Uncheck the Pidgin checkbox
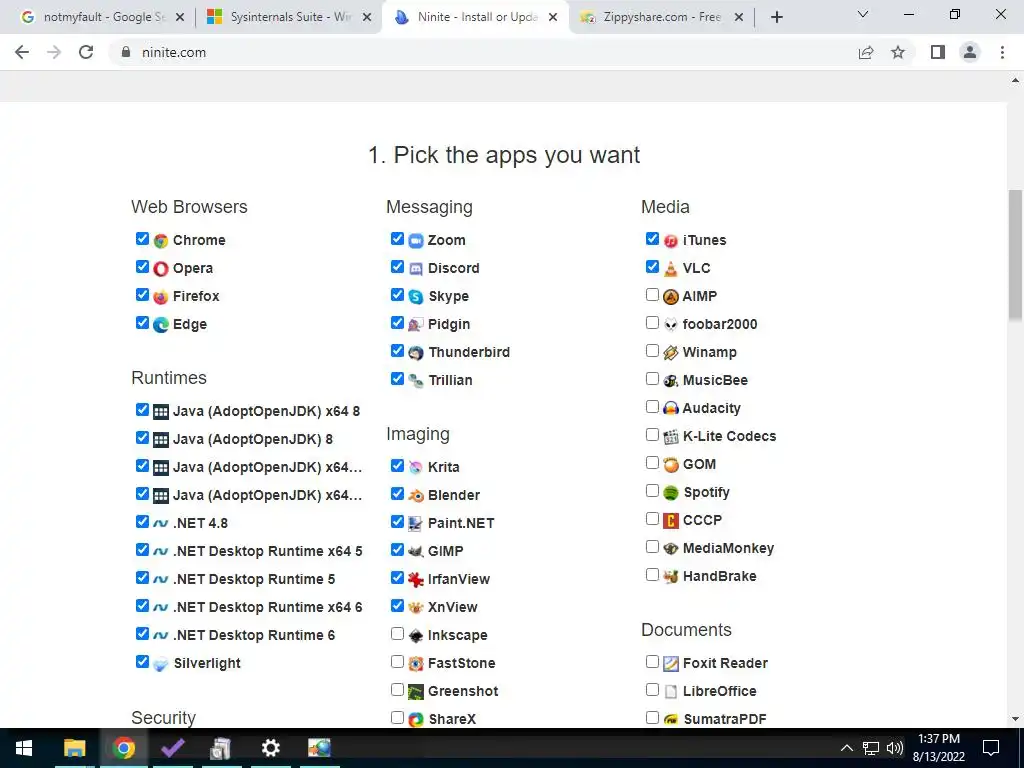Image resolution: width=1024 pixels, height=768 pixels. pyautogui.click(x=397, y=323)
